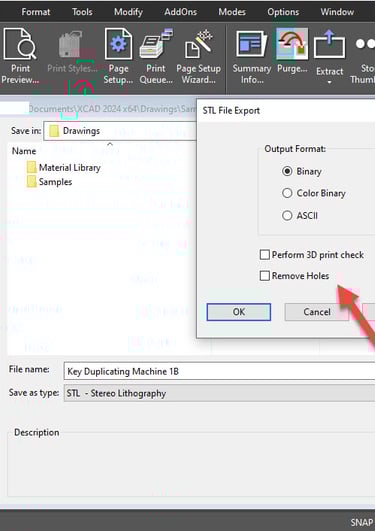Image resolution: width=375 pixels, height=531 pixels.
Task: Open Page Setup tool
Action: [118, 56]
